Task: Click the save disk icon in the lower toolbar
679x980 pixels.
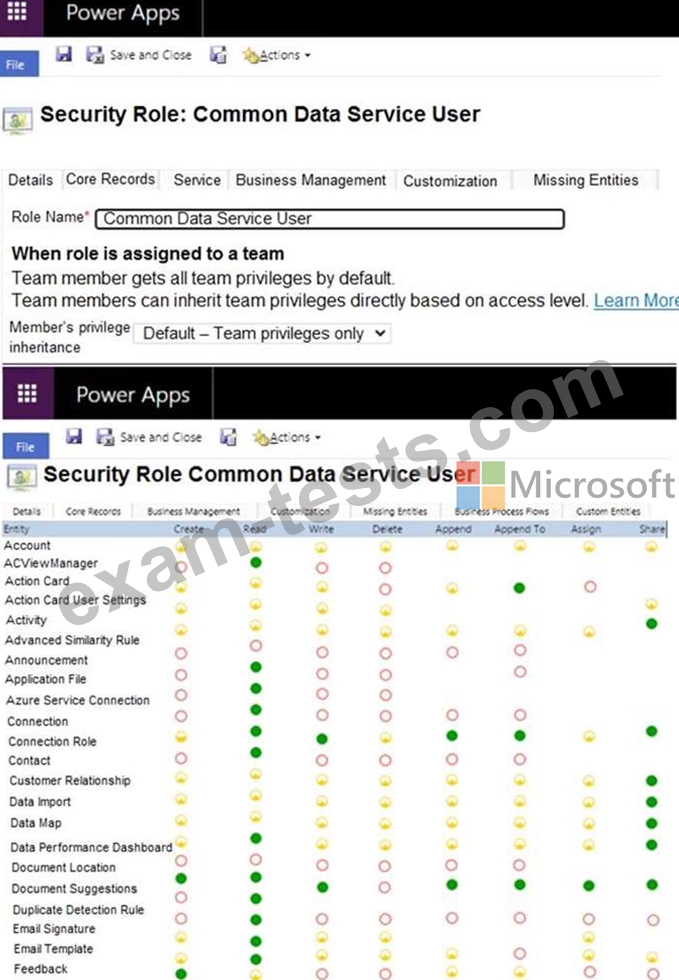Action: click(x=74, y=437)
